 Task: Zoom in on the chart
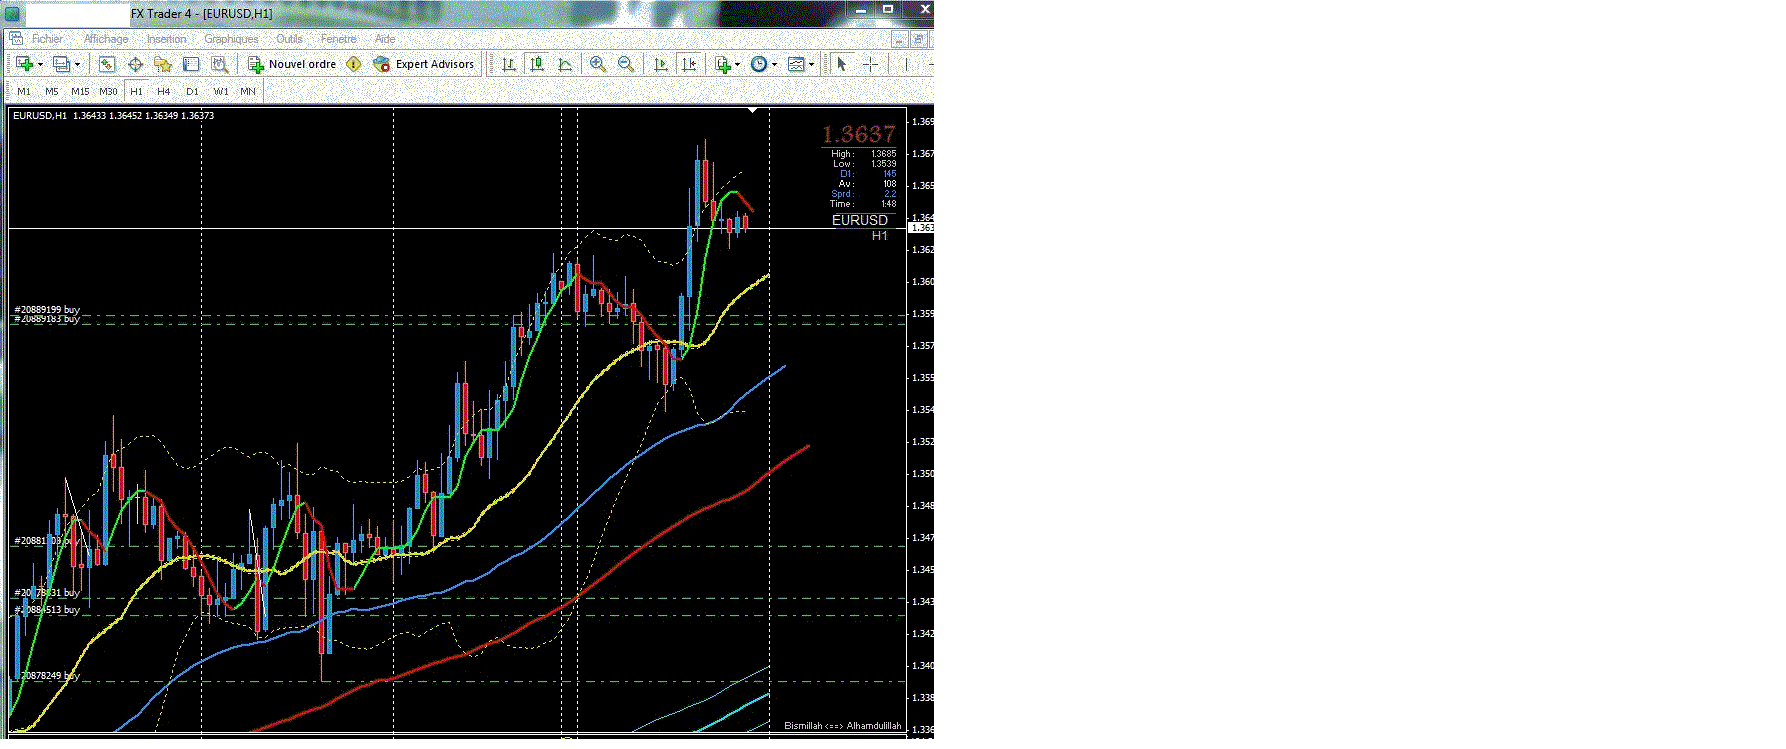(598, 64)
